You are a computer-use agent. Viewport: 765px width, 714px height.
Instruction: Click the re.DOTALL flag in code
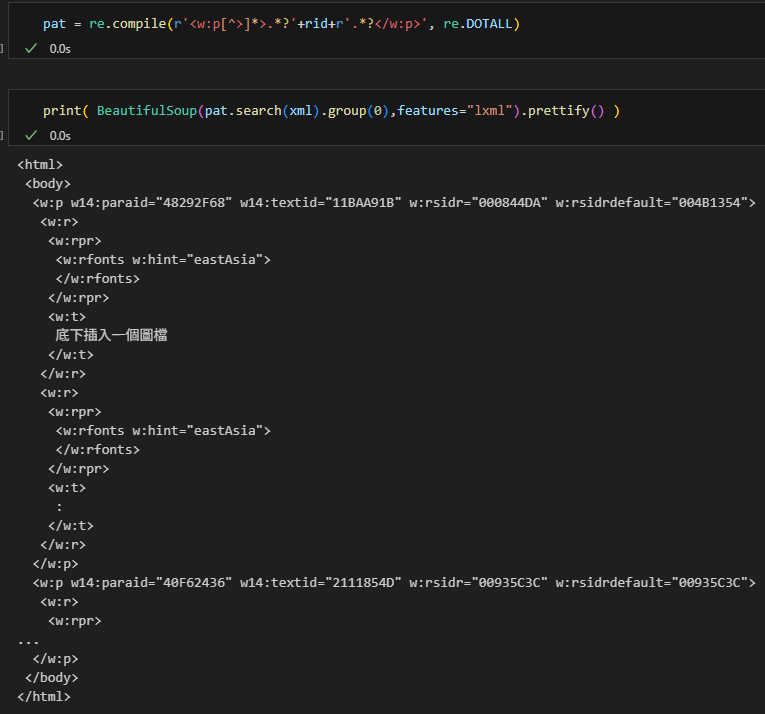click(478, 23)
